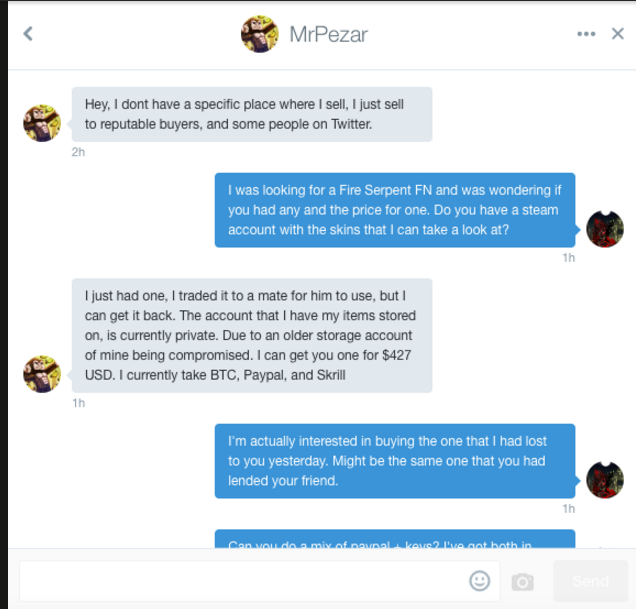Click the MrPezar name in header
This screenshot has width=636, height=609.
[x=329, y=34]
